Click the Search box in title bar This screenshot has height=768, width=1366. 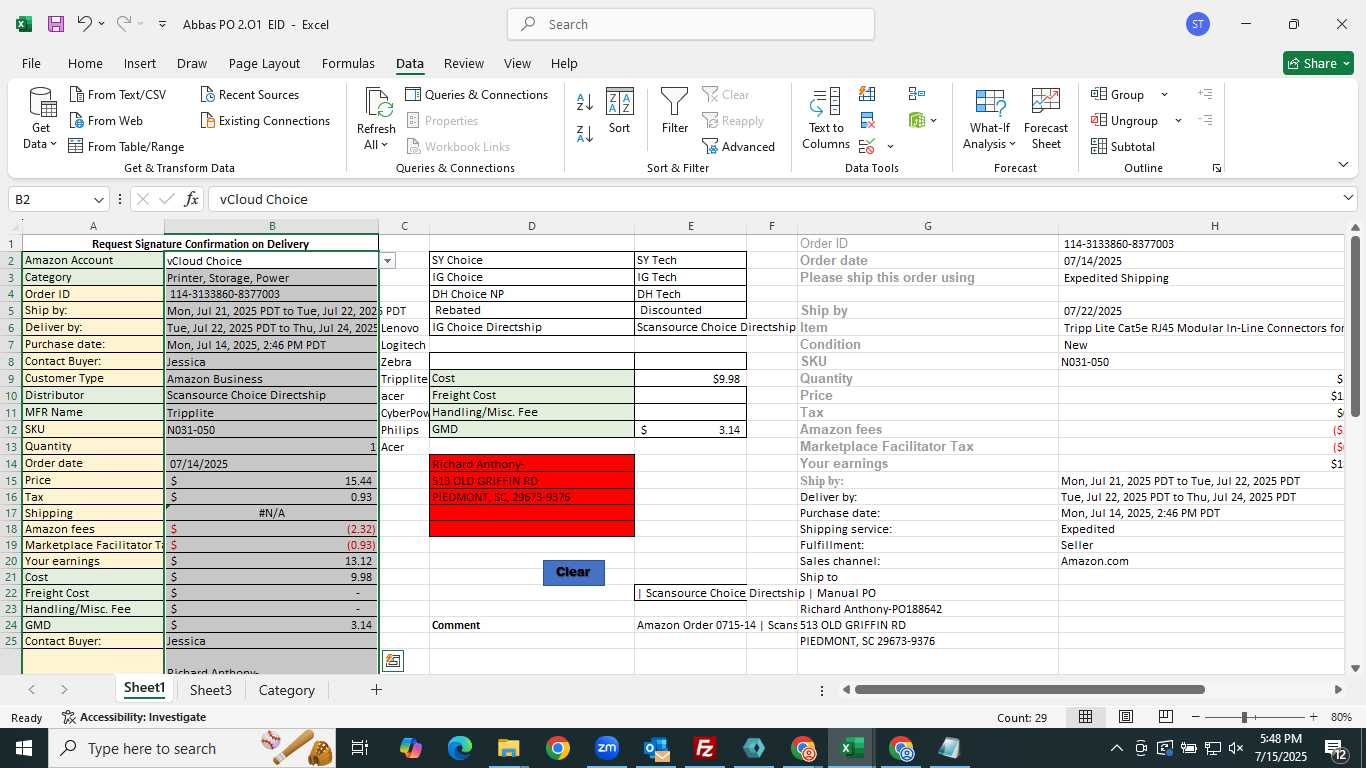[x=691, y=24]
